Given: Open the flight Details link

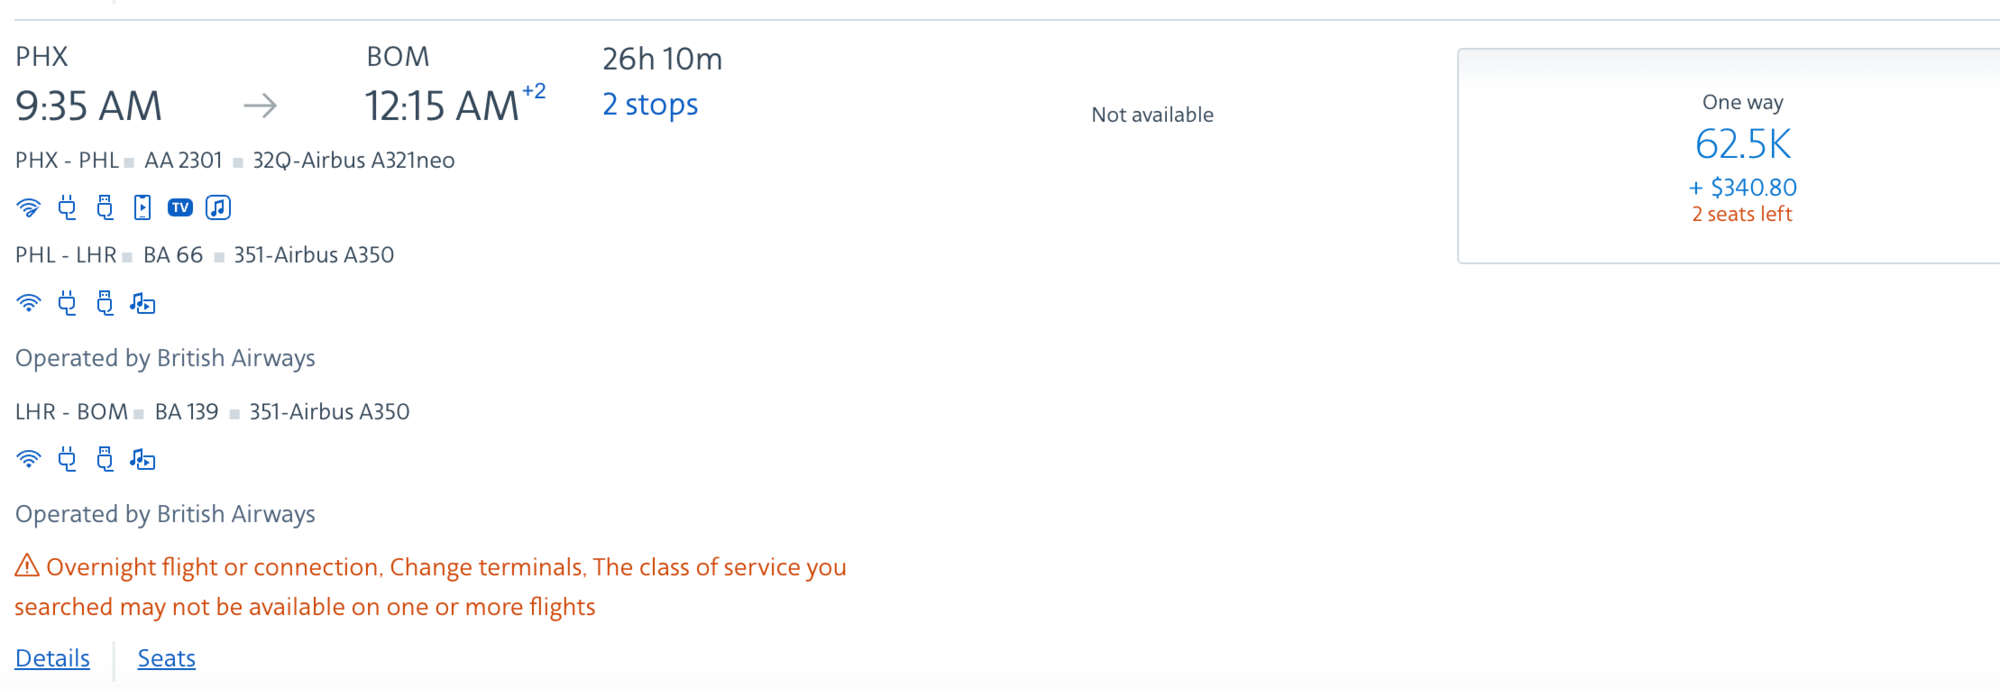Looking at the screenshot, I should tap(52, 658).
